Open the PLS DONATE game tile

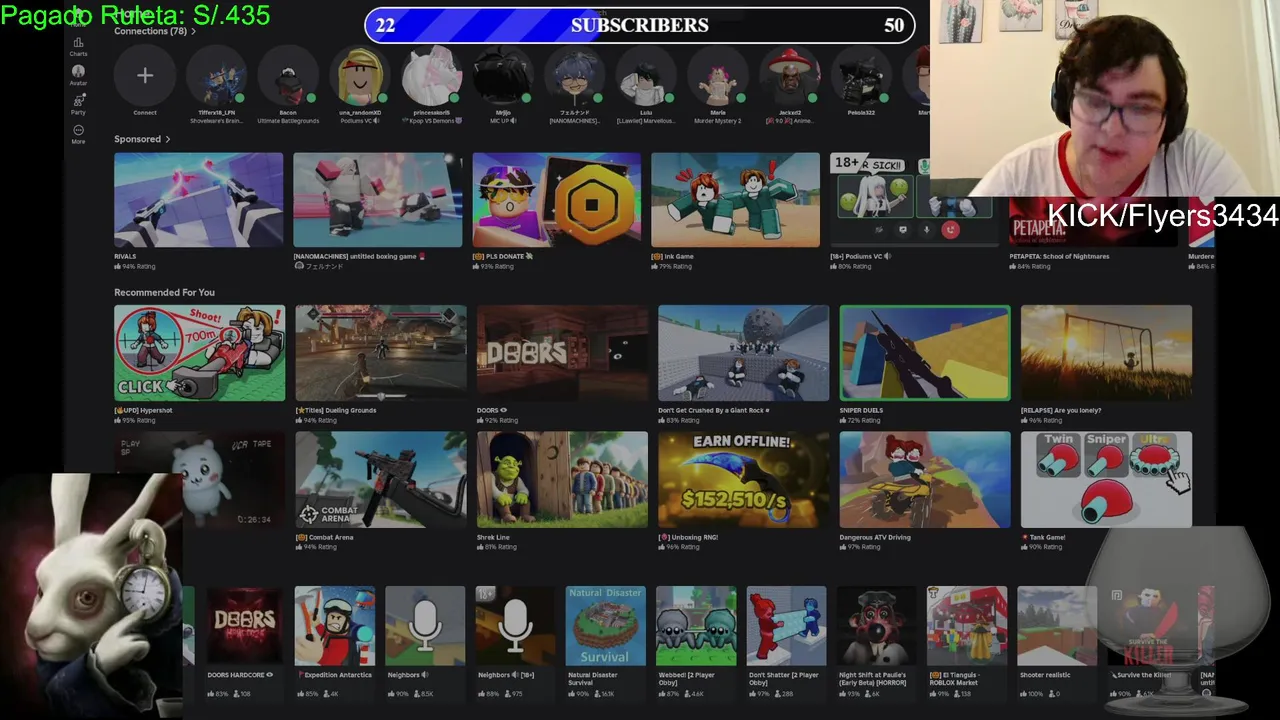click(557, 200)
